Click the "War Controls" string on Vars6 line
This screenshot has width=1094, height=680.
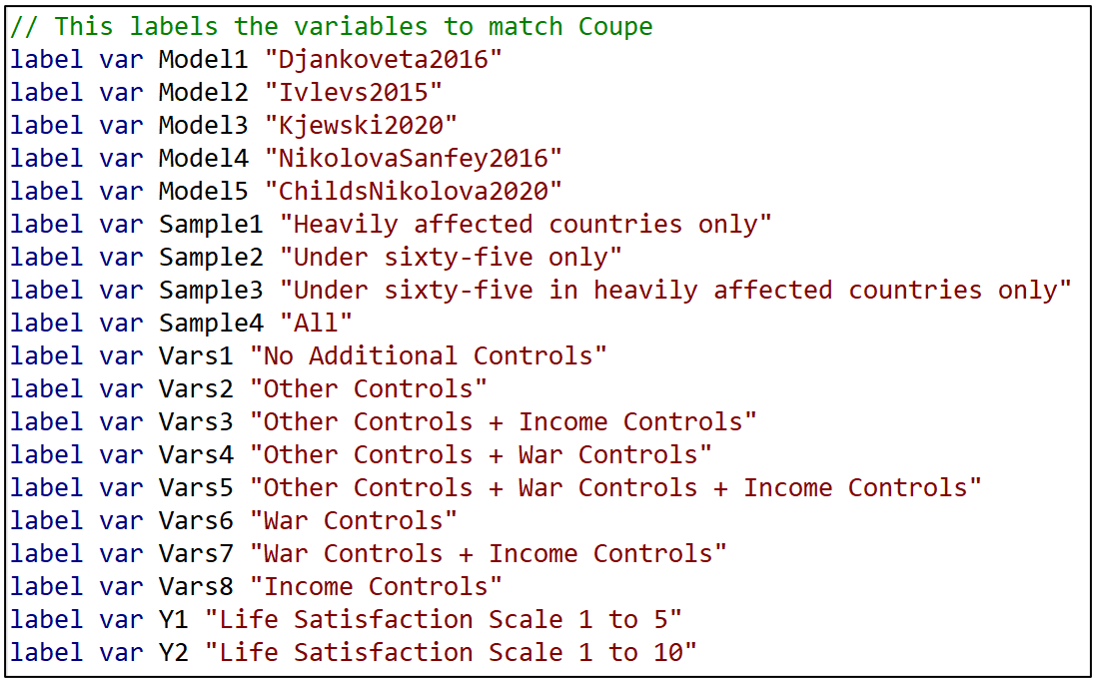click(353, 521)
